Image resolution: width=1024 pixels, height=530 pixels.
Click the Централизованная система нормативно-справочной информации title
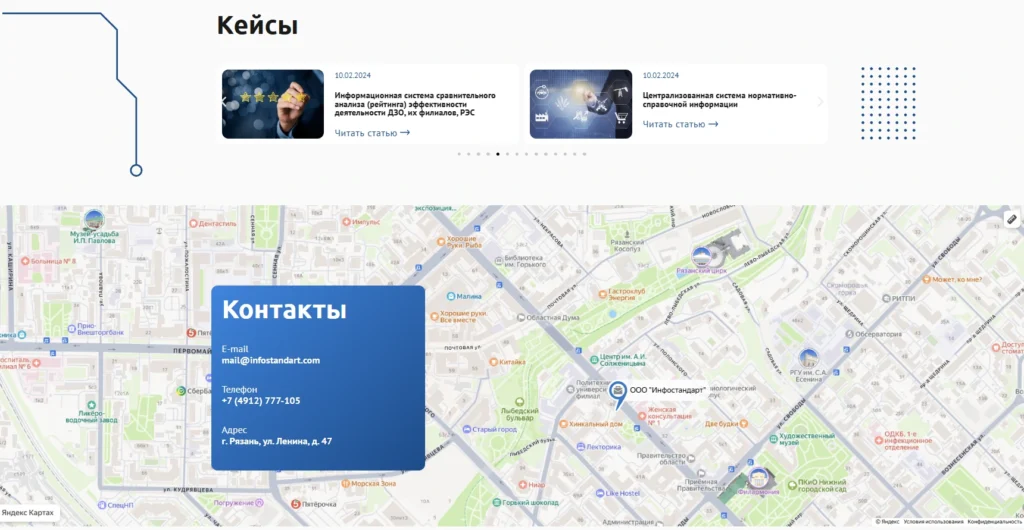[720, 100]
